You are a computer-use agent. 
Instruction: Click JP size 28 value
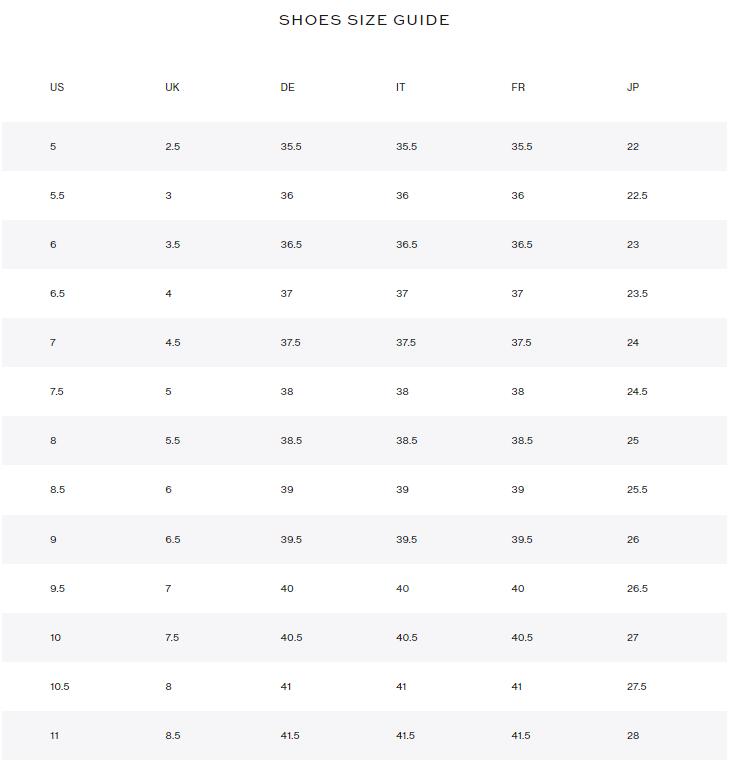633,736
